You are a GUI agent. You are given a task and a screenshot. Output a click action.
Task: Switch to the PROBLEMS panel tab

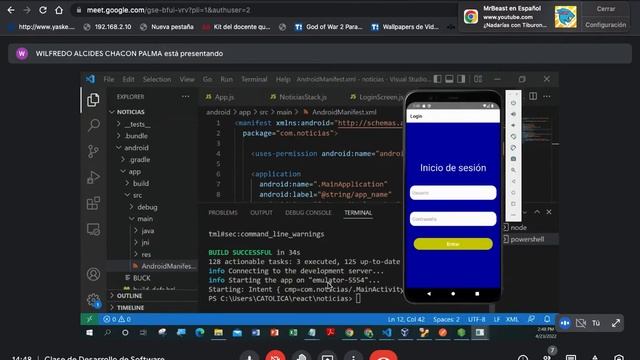click(x=223, y=213)
